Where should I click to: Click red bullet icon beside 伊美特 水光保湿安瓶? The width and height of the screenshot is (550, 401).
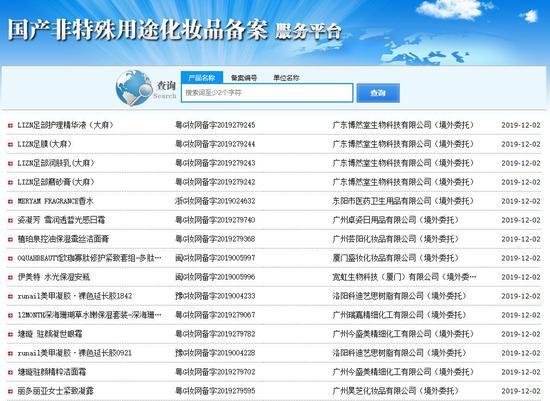click(11, 277)
